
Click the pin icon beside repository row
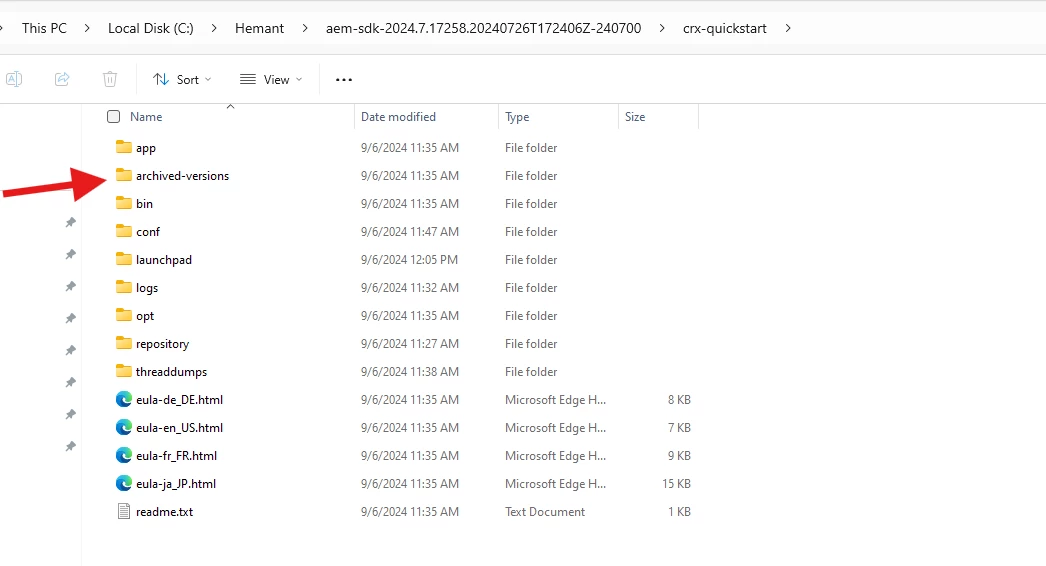click(70, 350)
